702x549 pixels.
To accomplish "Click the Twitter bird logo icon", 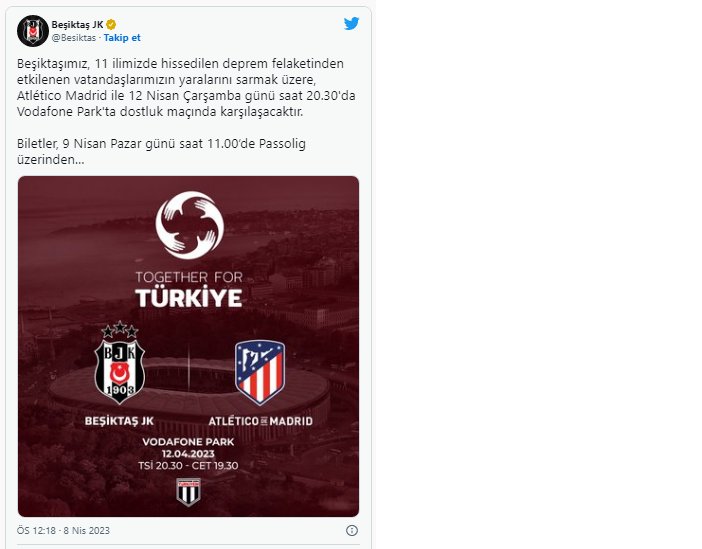I will coord(351,23).
